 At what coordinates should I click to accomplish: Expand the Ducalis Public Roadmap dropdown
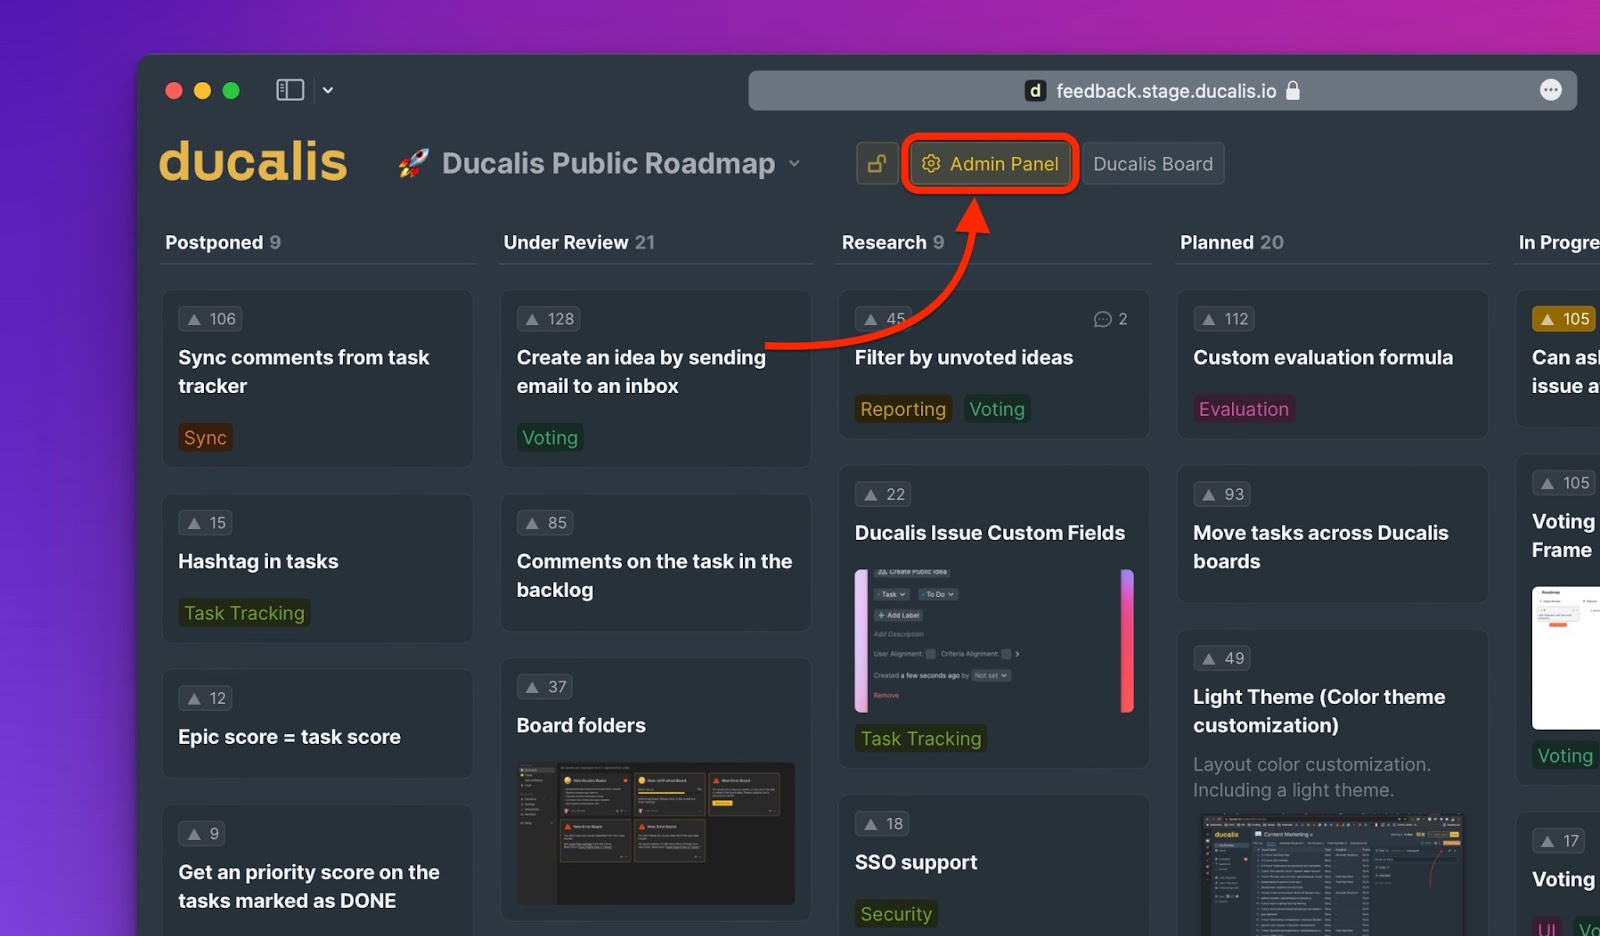(795, 163)
